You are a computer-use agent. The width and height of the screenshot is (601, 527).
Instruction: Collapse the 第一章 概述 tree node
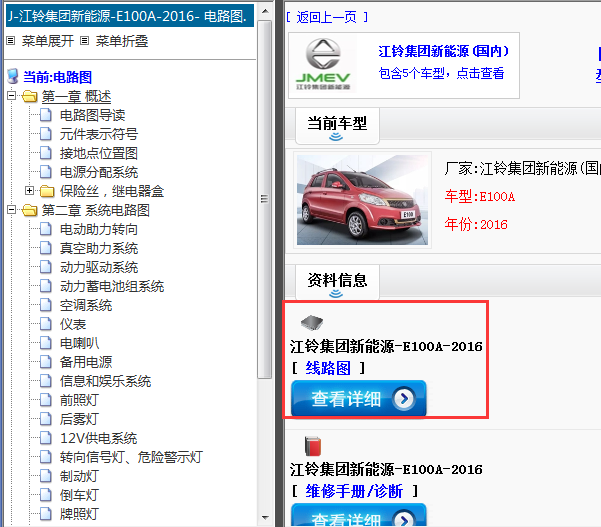coord(11,95)
